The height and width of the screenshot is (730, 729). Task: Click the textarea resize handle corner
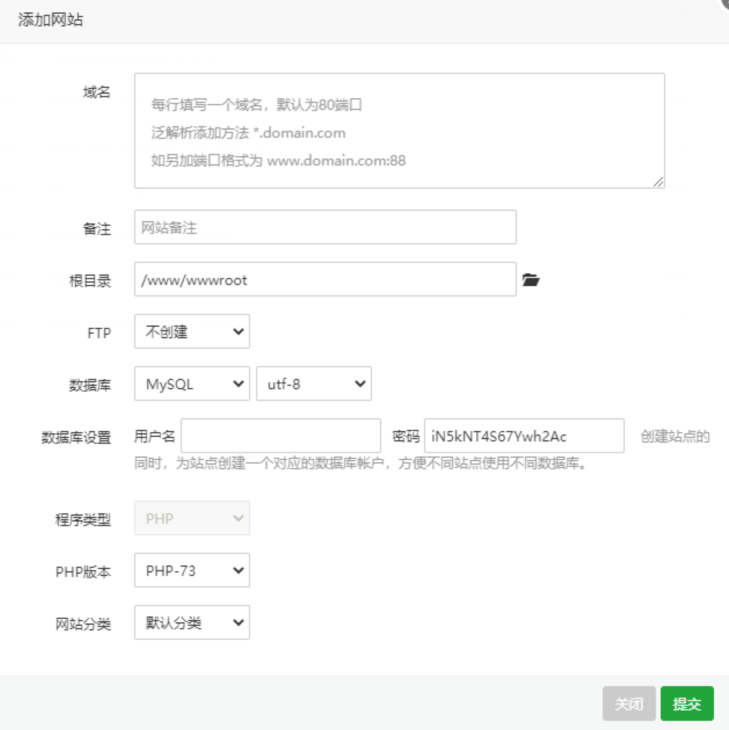[x=658, y=182]
